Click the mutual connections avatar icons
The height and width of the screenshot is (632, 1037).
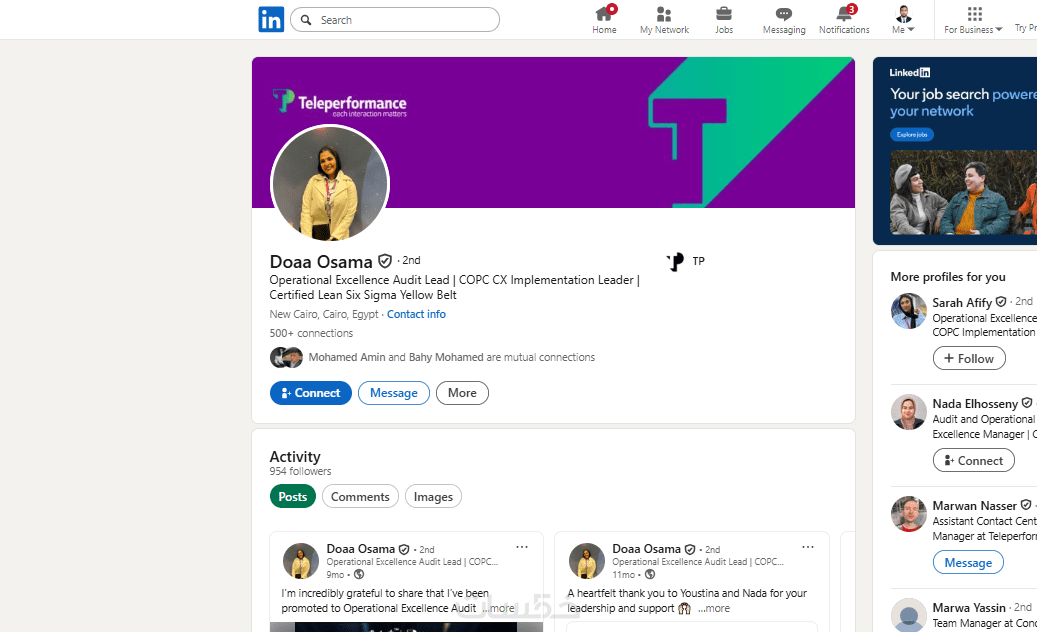click(x=286, y=358)
